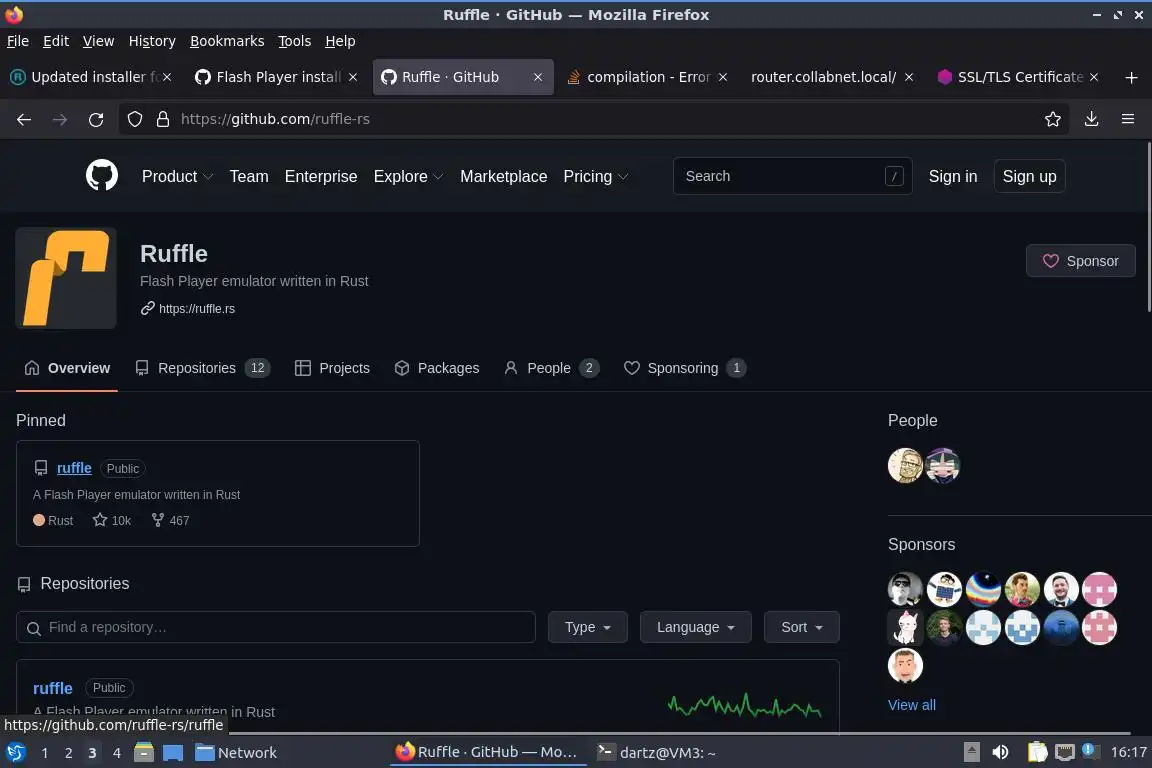The image size is (1152, 768).
Task: Click second avatar under People
Action: click(x=943, y=466)
